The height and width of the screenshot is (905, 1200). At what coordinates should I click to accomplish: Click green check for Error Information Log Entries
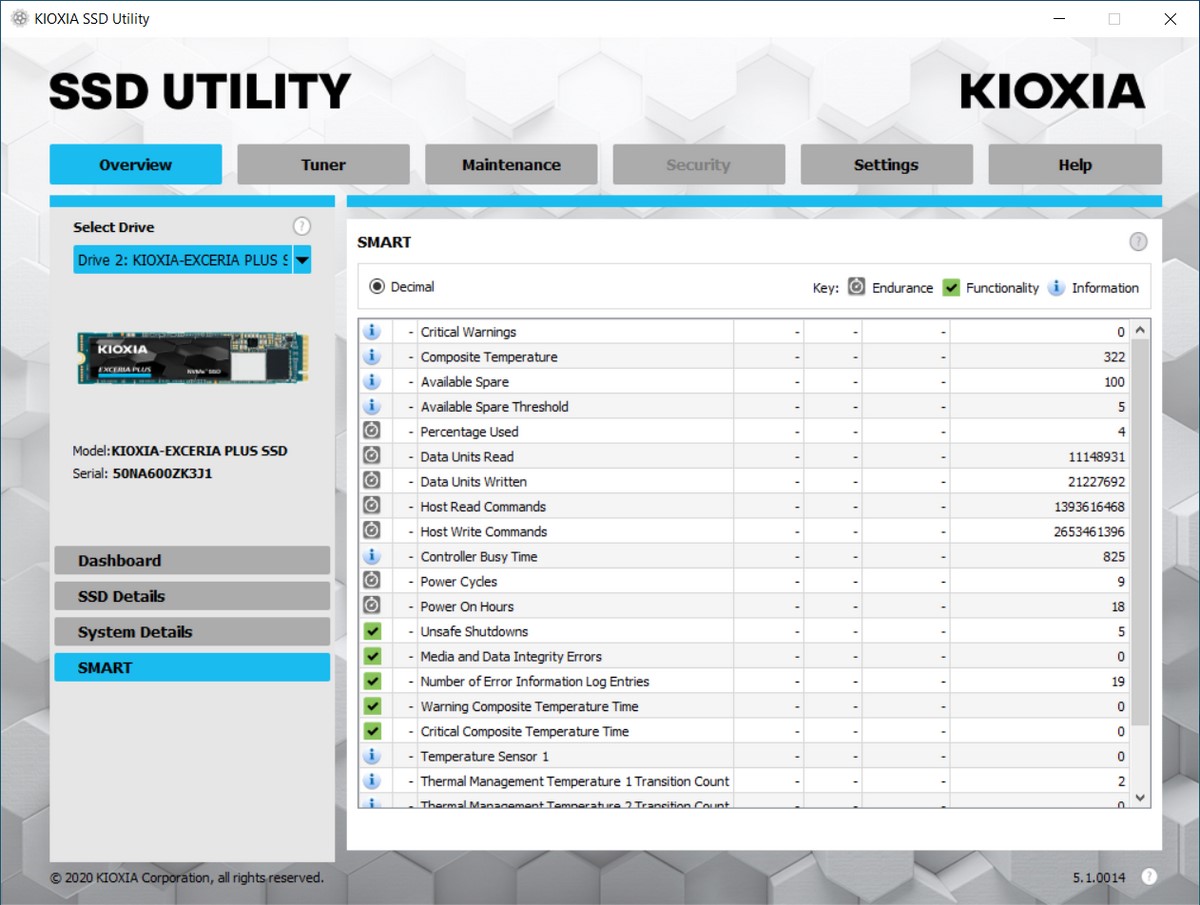372,681
